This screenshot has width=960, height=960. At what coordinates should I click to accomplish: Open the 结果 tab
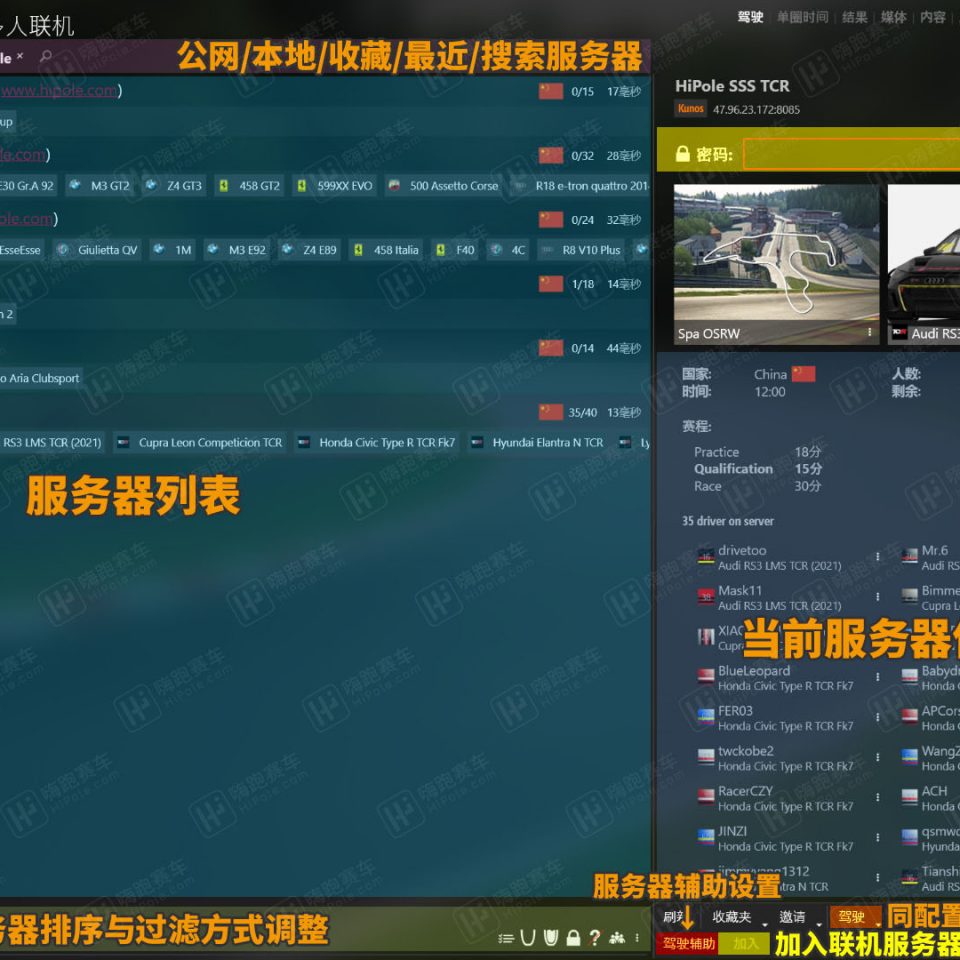855,17
